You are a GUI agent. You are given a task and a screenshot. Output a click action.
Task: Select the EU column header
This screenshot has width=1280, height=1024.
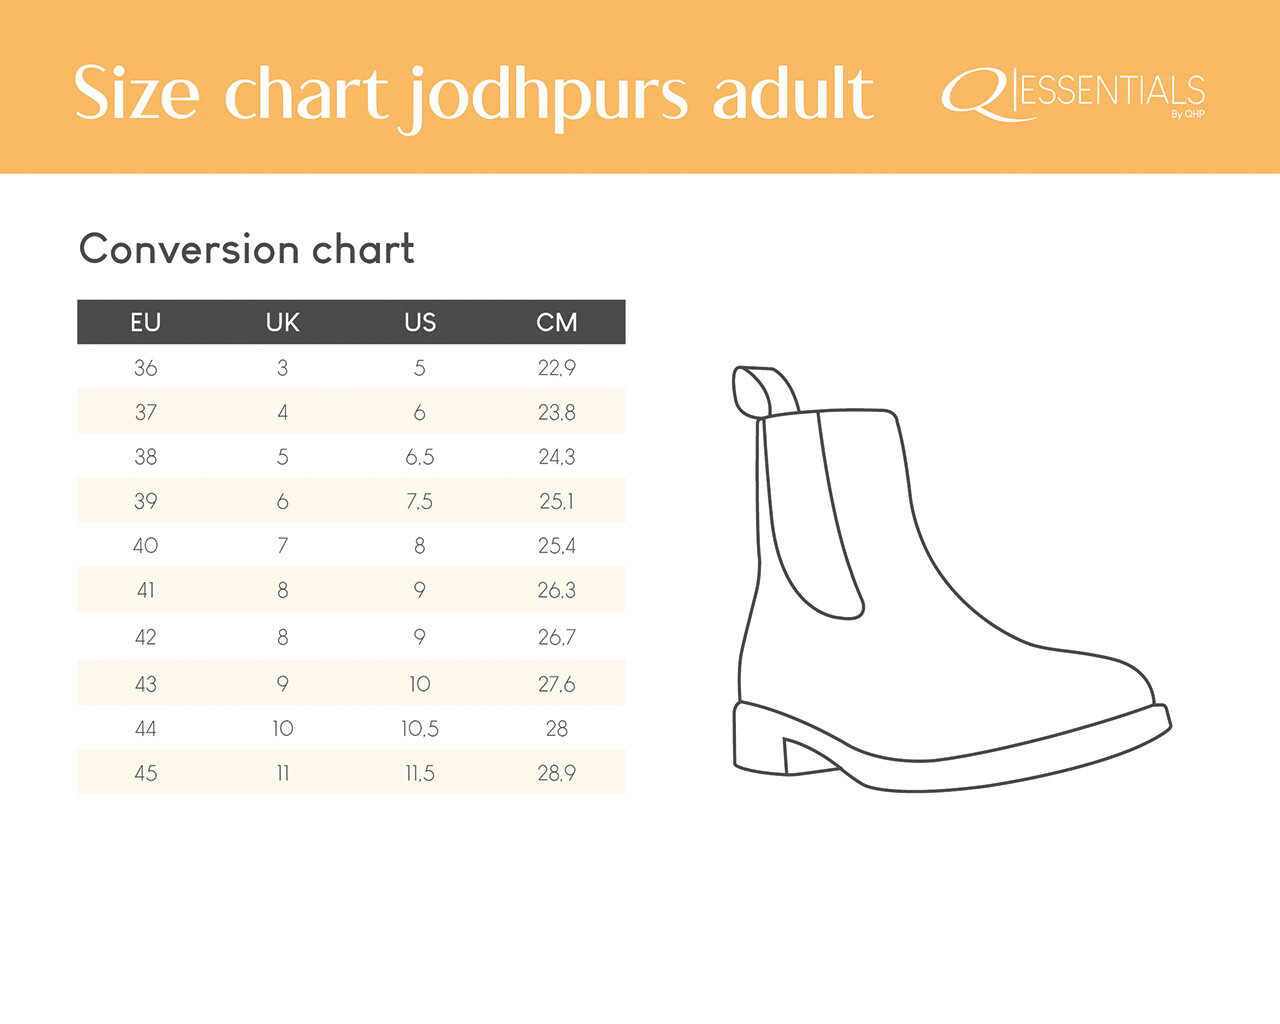(145, 322)
